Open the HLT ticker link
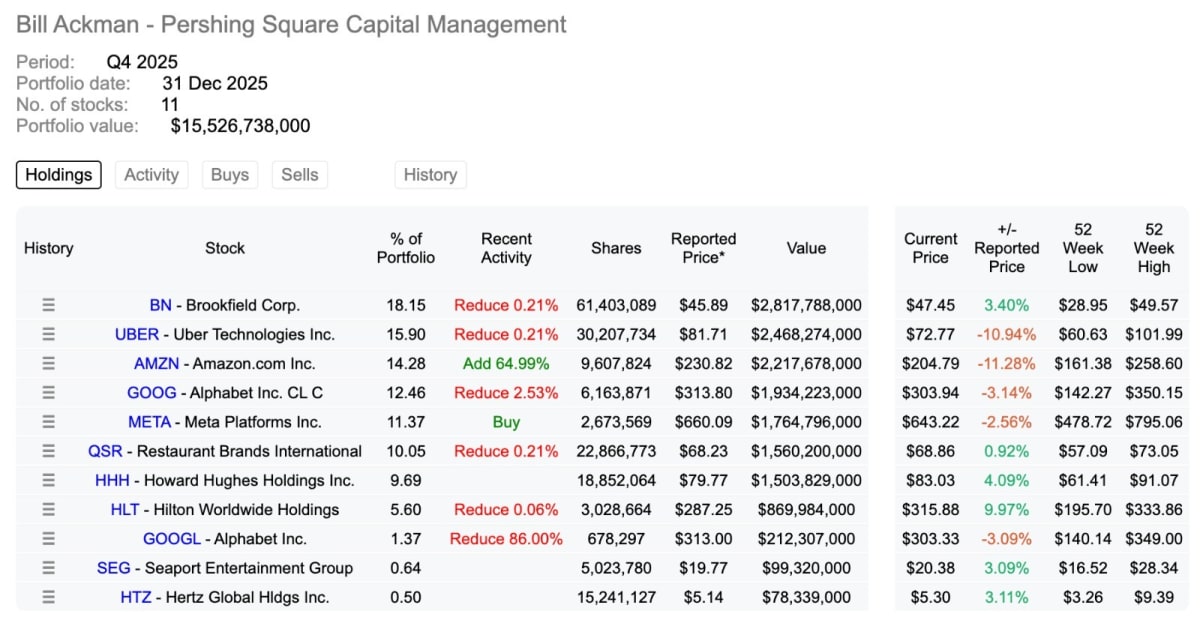Viewport: 1200px width, 620px height. 125,510
